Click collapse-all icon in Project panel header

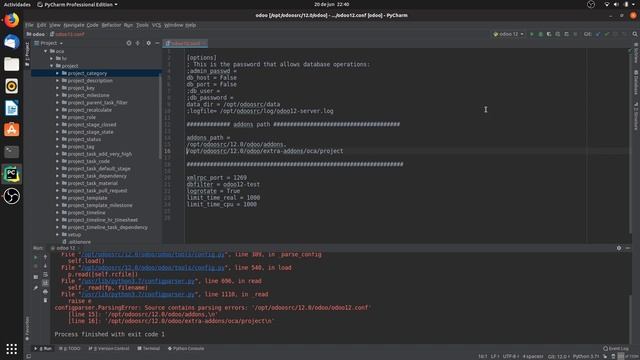(138, 43)
